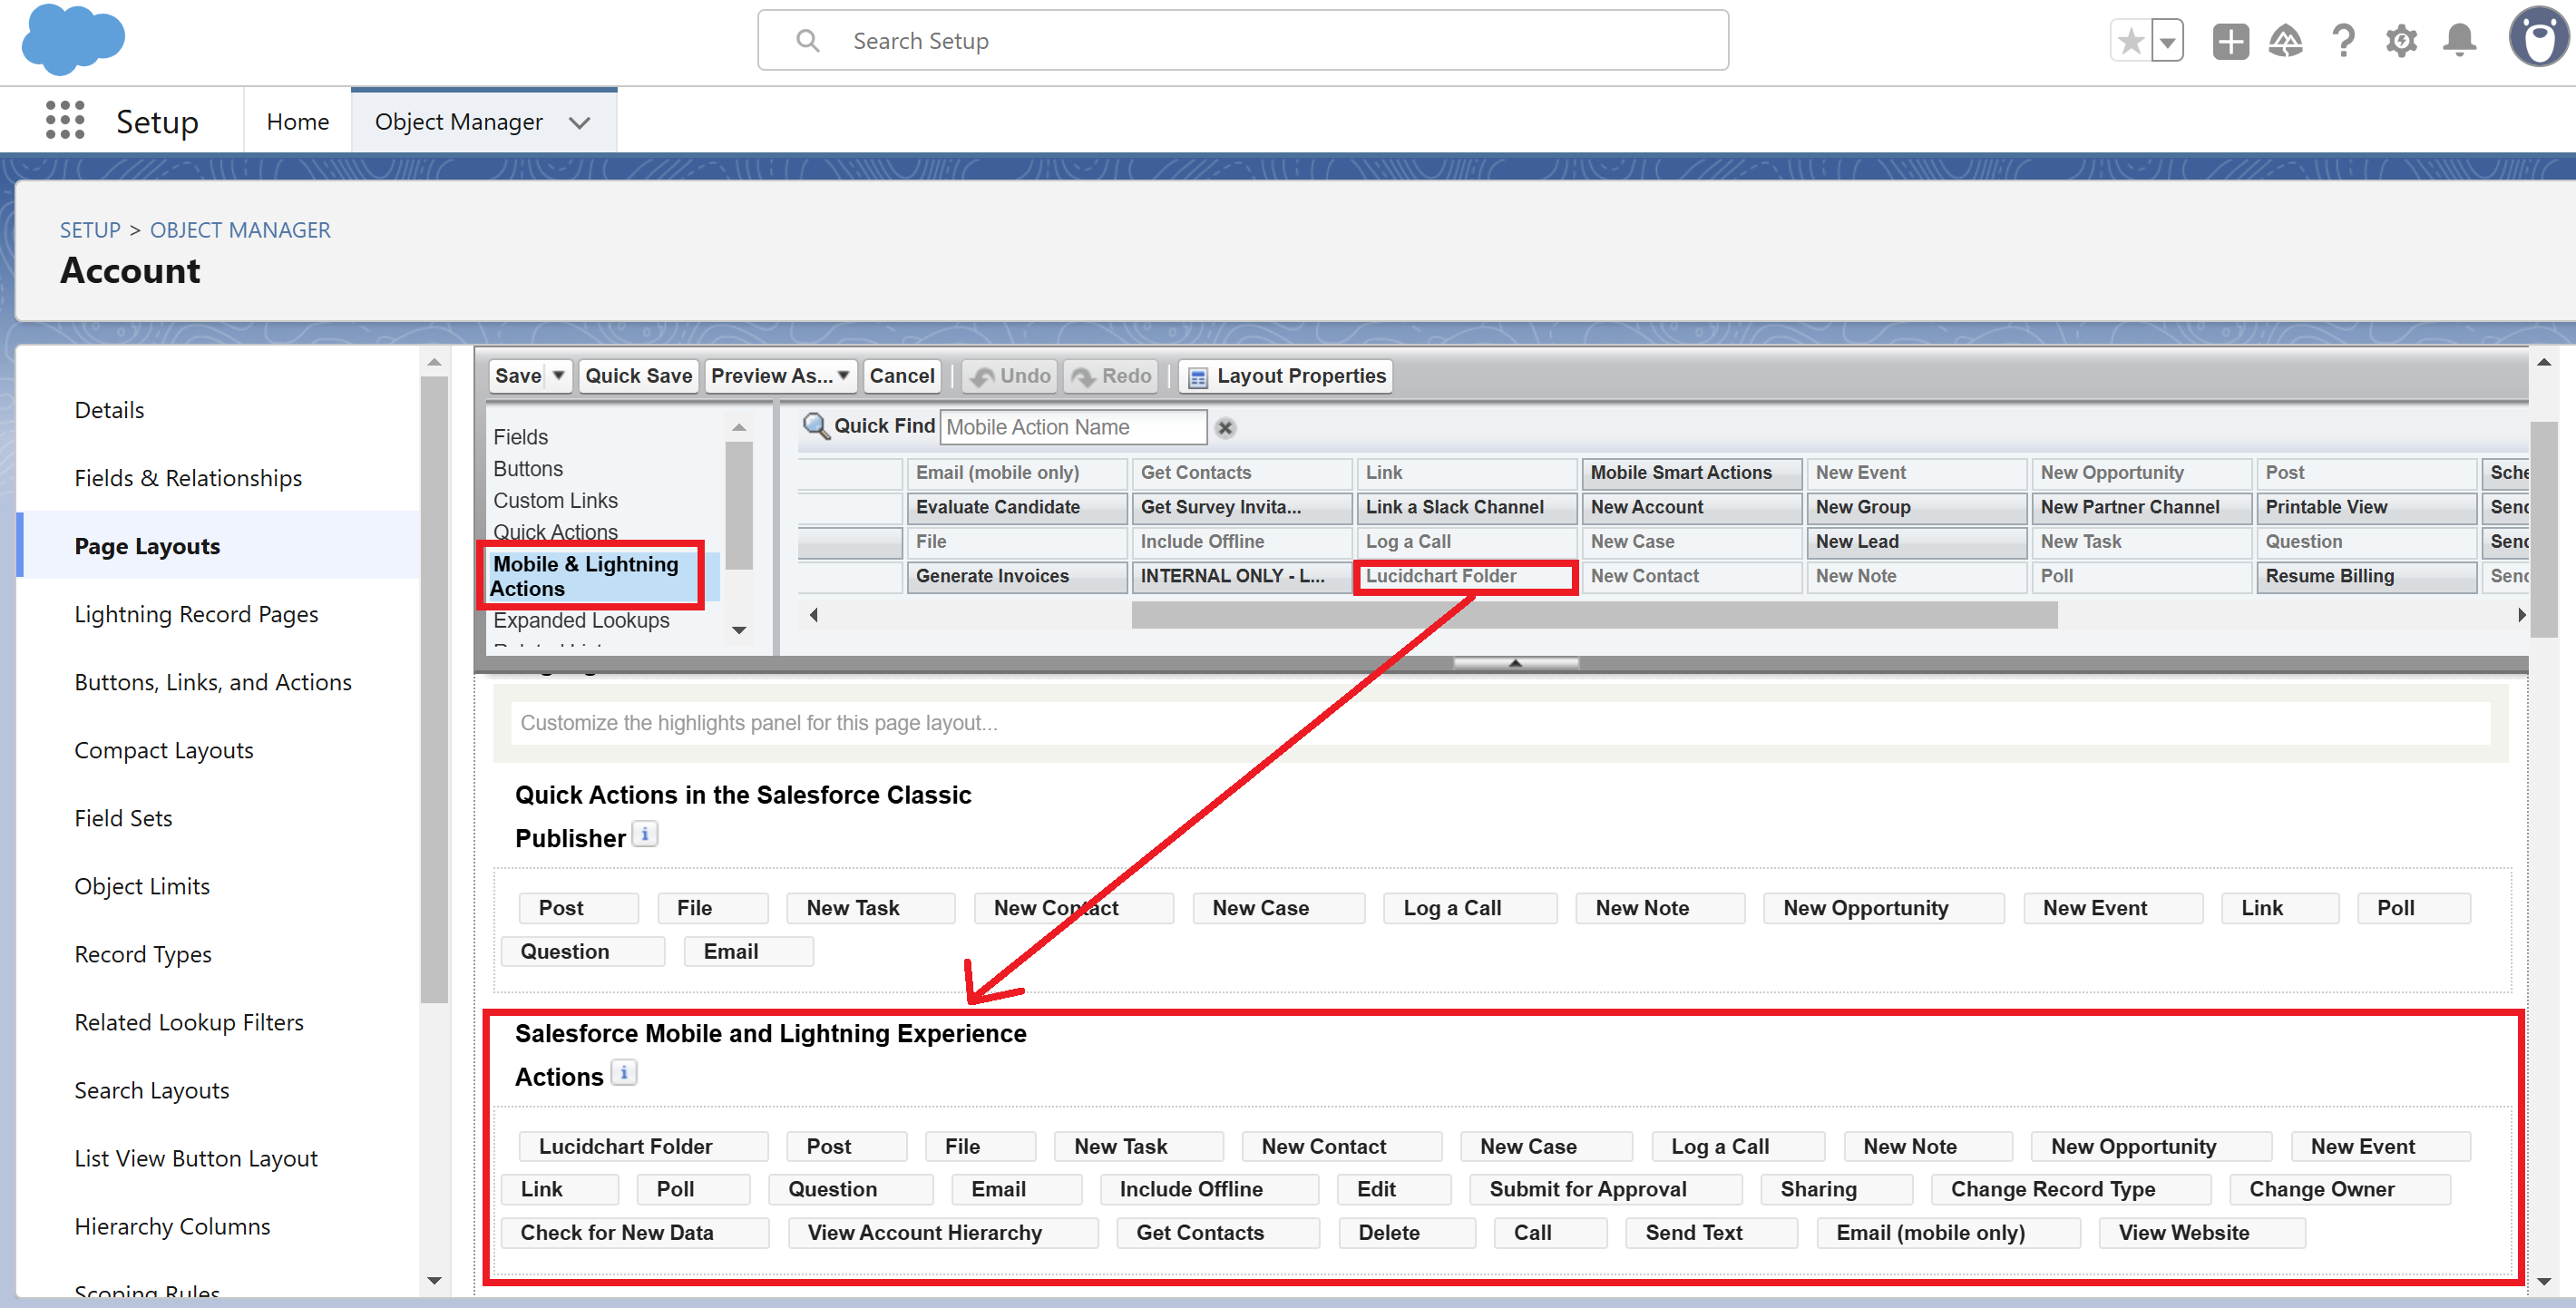The image size is (2576, 1308).
Task: Click the info icon next to Publisher
Action: point(645,834)
